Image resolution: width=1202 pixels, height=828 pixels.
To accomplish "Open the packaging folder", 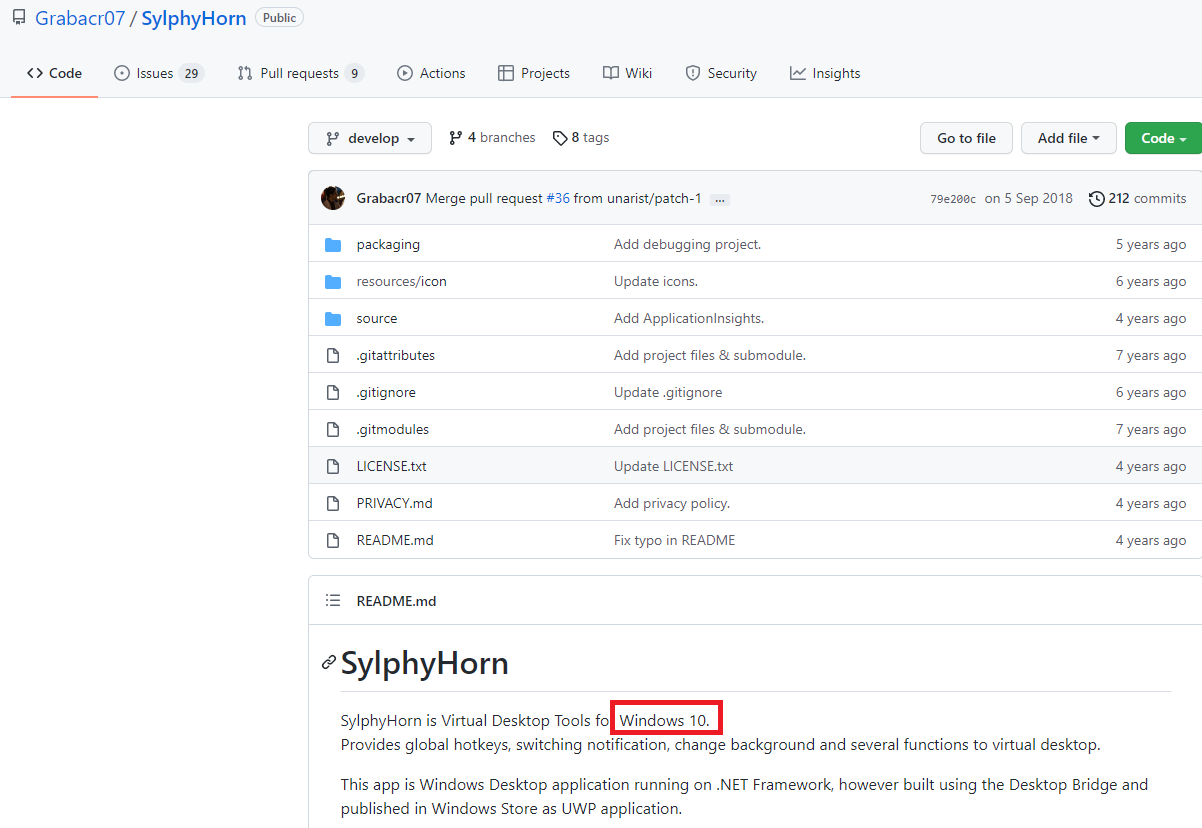I will 388,244.
